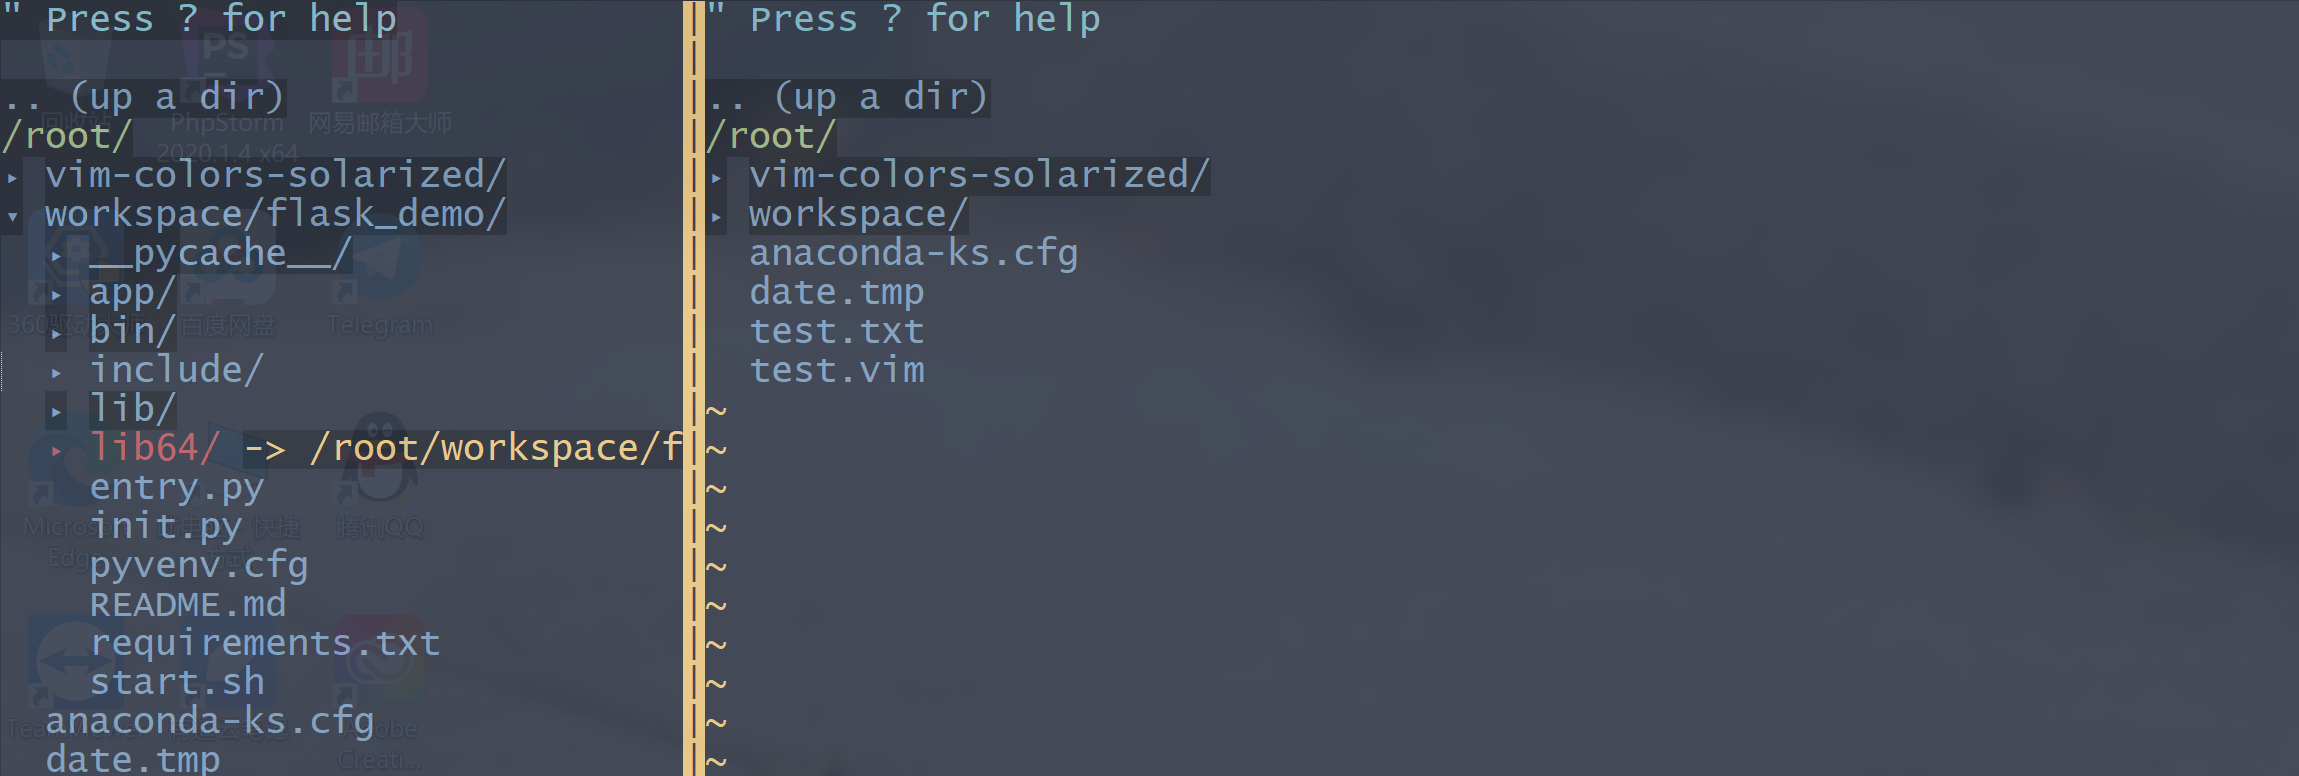Click the workspace/flask_demo/ folder name

click(x=275, y=215)
